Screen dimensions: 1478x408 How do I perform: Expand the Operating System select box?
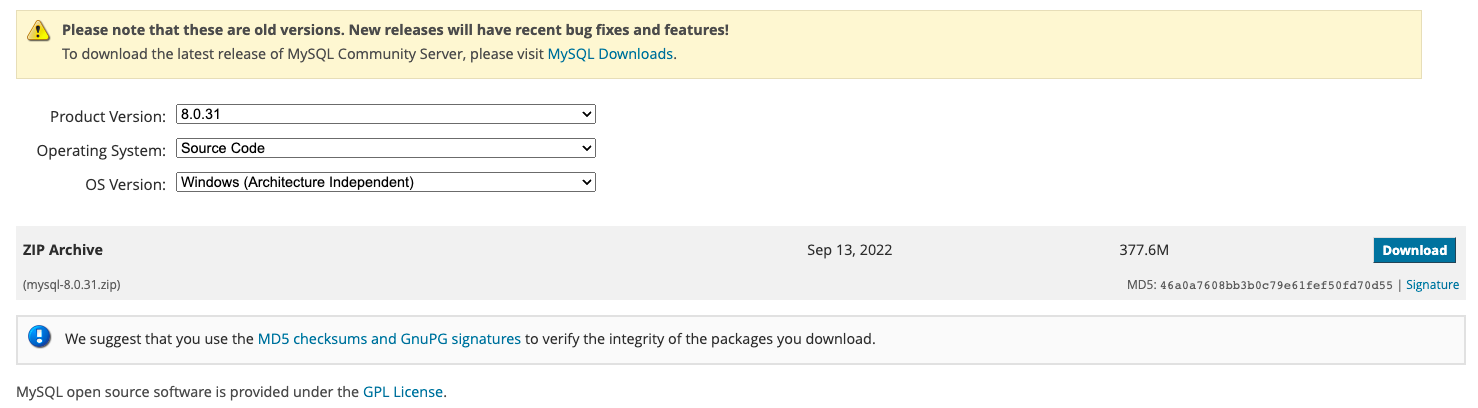click(386, 149)
